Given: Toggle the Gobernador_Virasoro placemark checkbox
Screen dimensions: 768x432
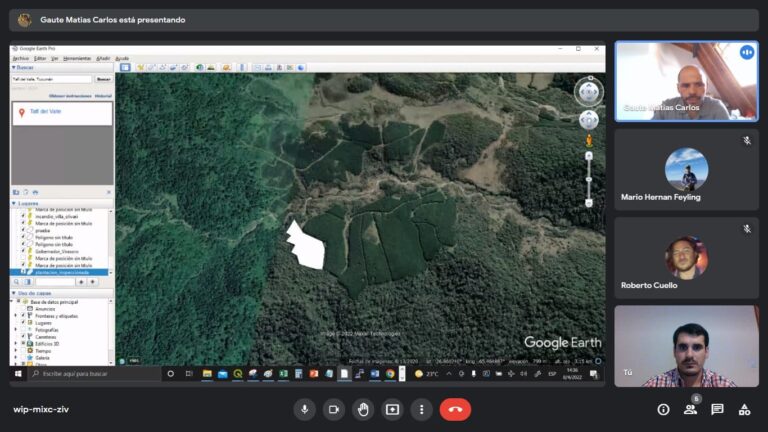Looking at the screenshot, I should click(24, 251).
